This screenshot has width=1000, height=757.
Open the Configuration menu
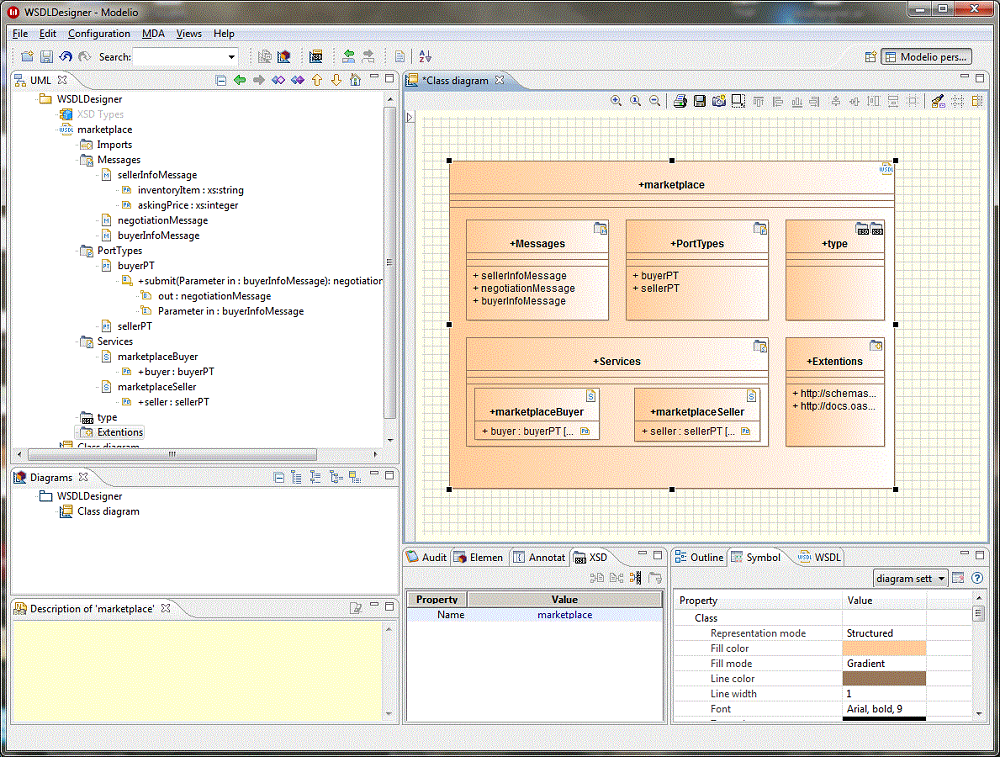99,34
